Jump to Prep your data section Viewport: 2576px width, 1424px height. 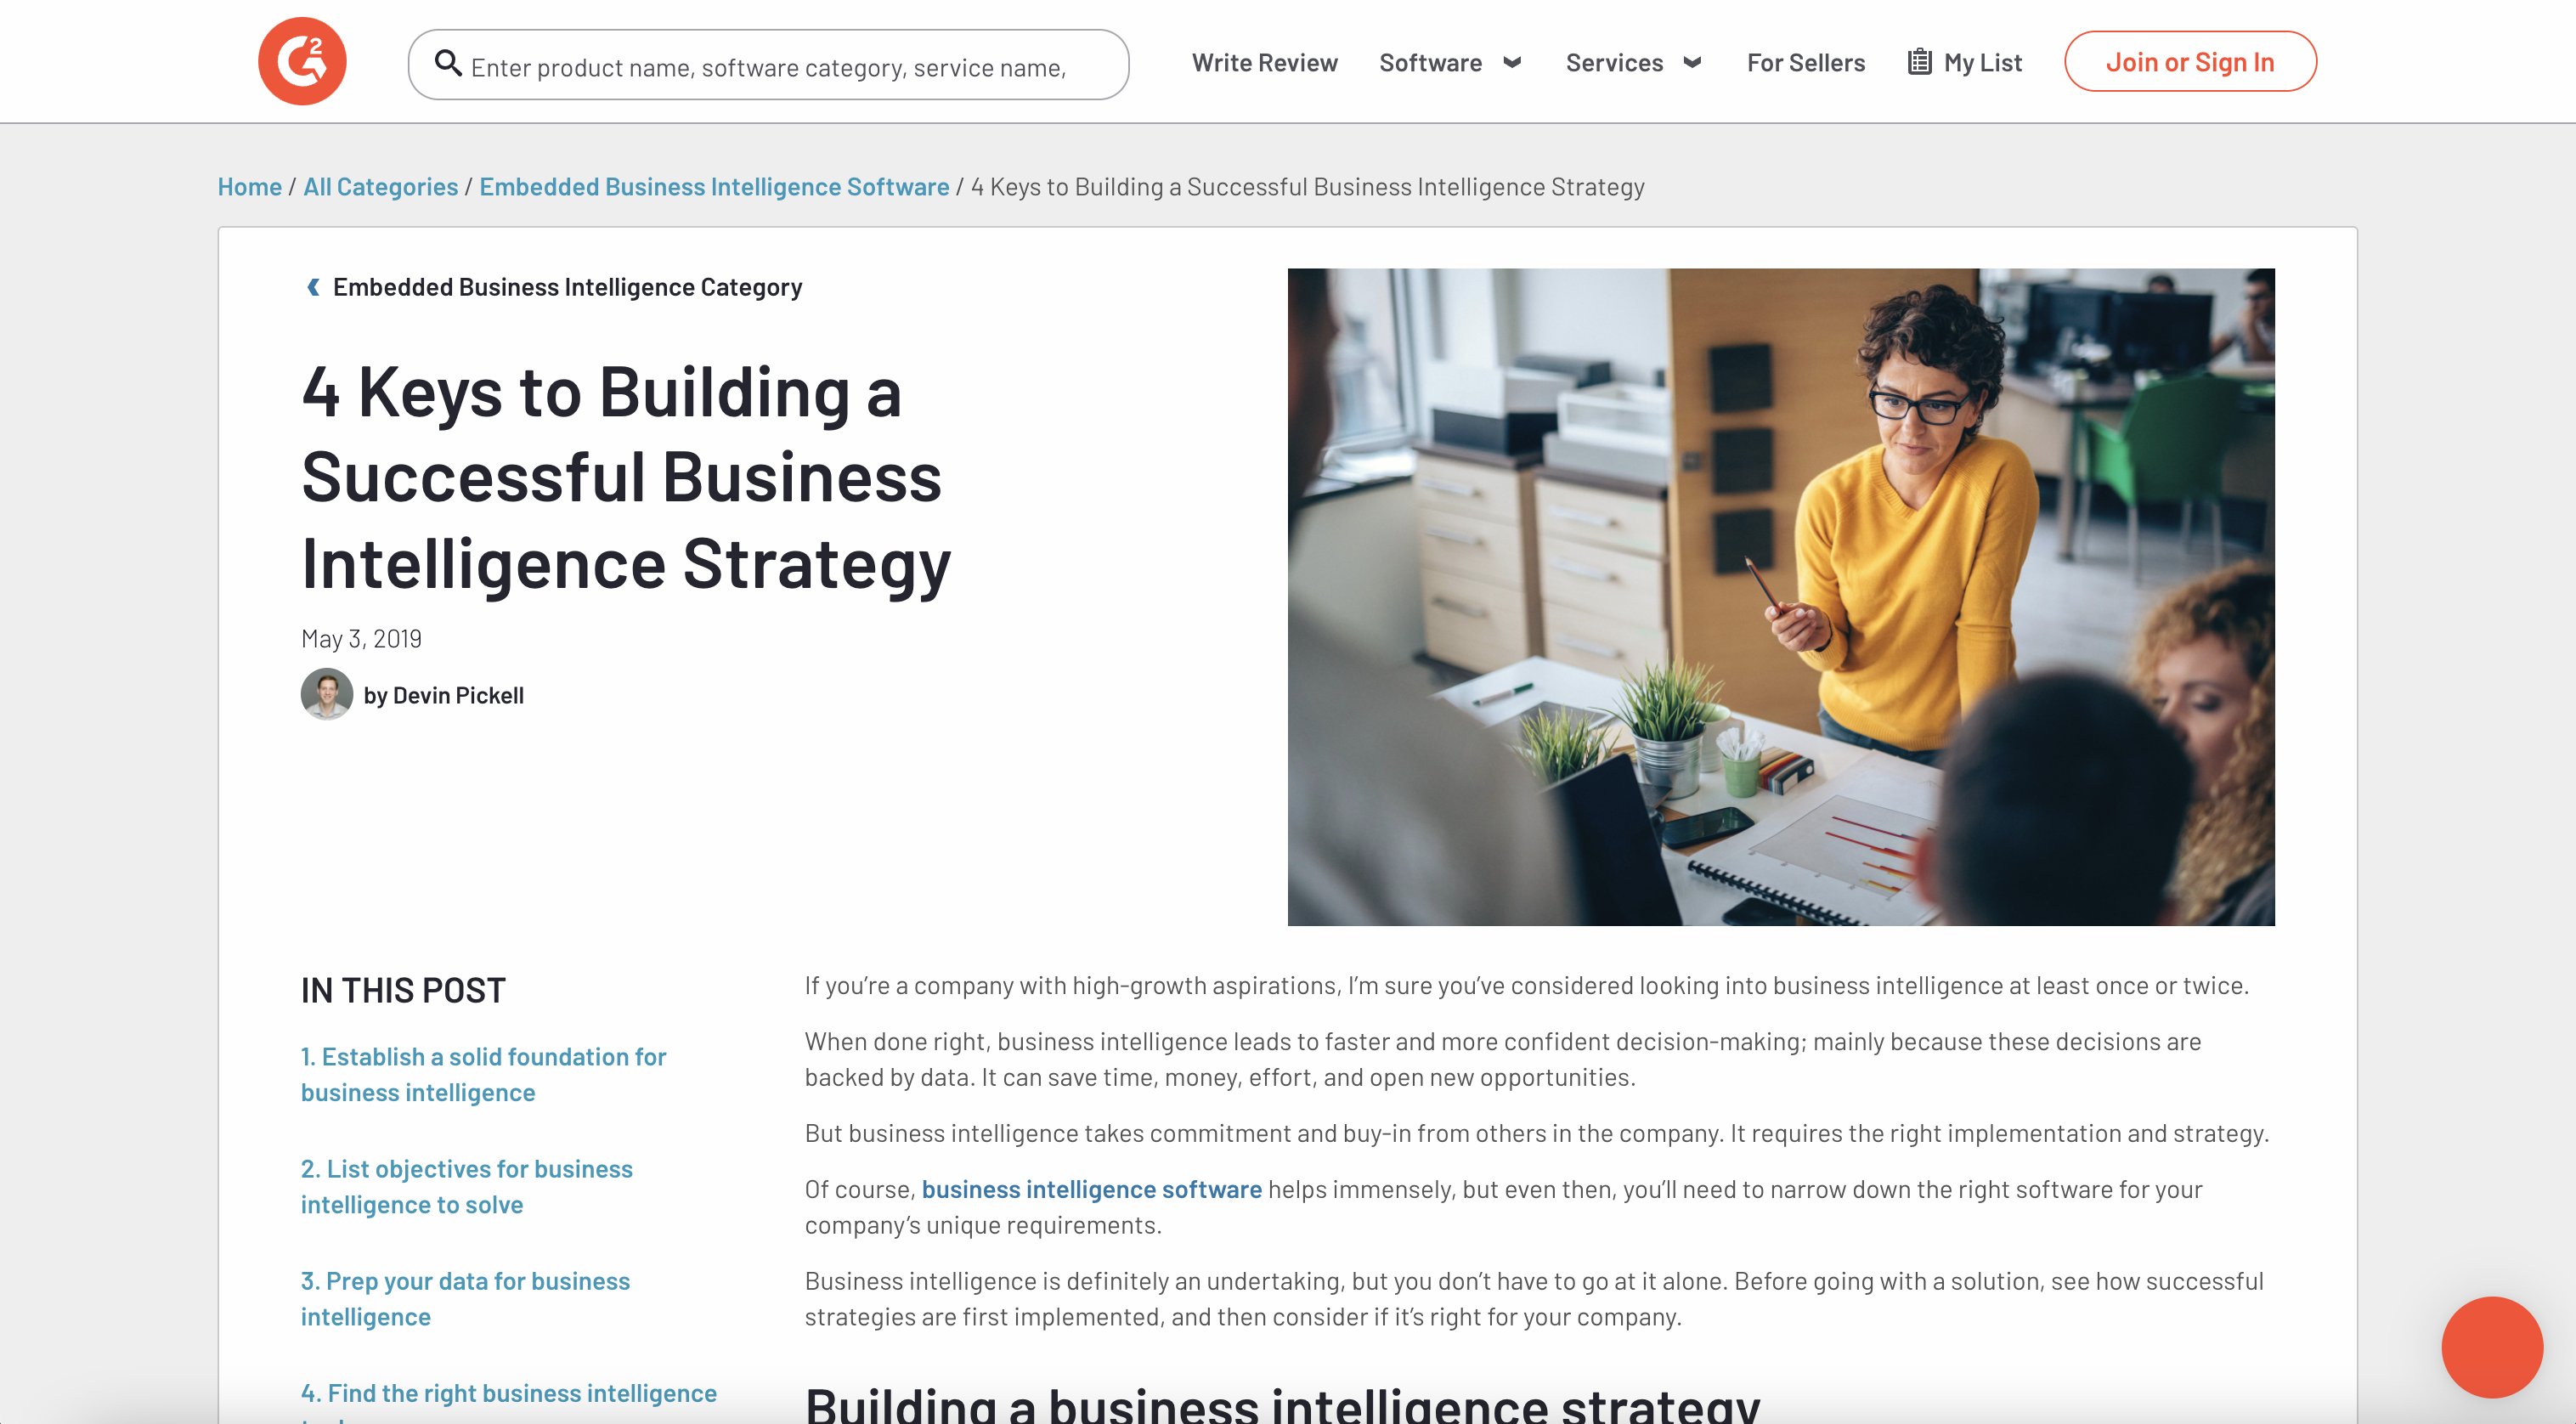[465, 1299]
